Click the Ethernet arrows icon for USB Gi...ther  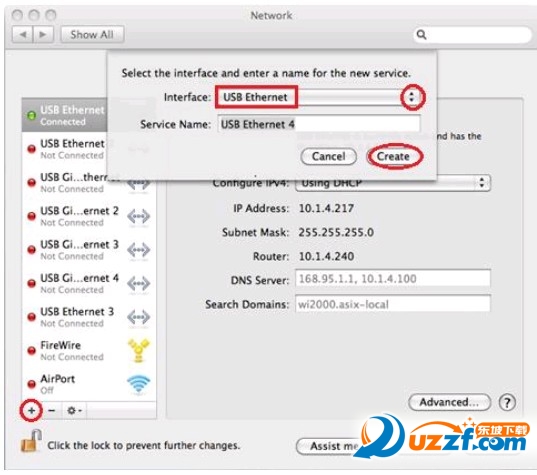click(138, 185)
